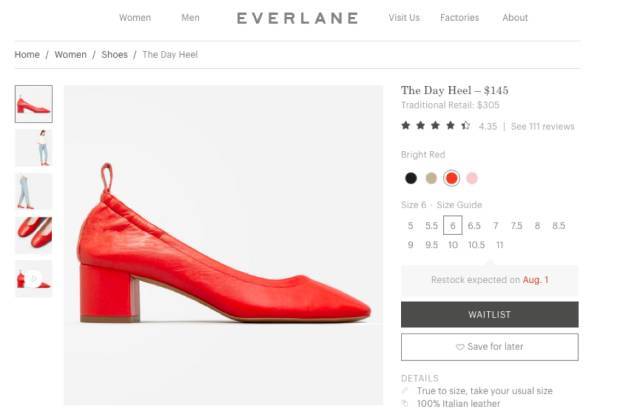Select size 6.5
The width and height of the screenshot is (640, 409).
[x=474, y=226]
